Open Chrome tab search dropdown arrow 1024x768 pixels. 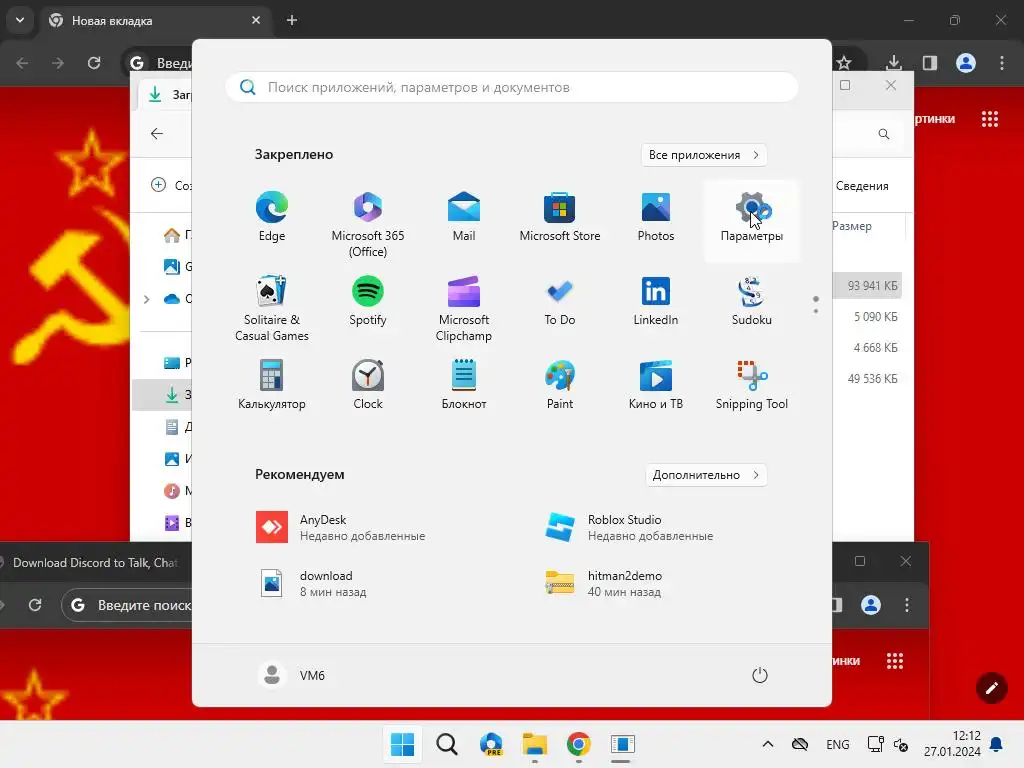point(20,20)
